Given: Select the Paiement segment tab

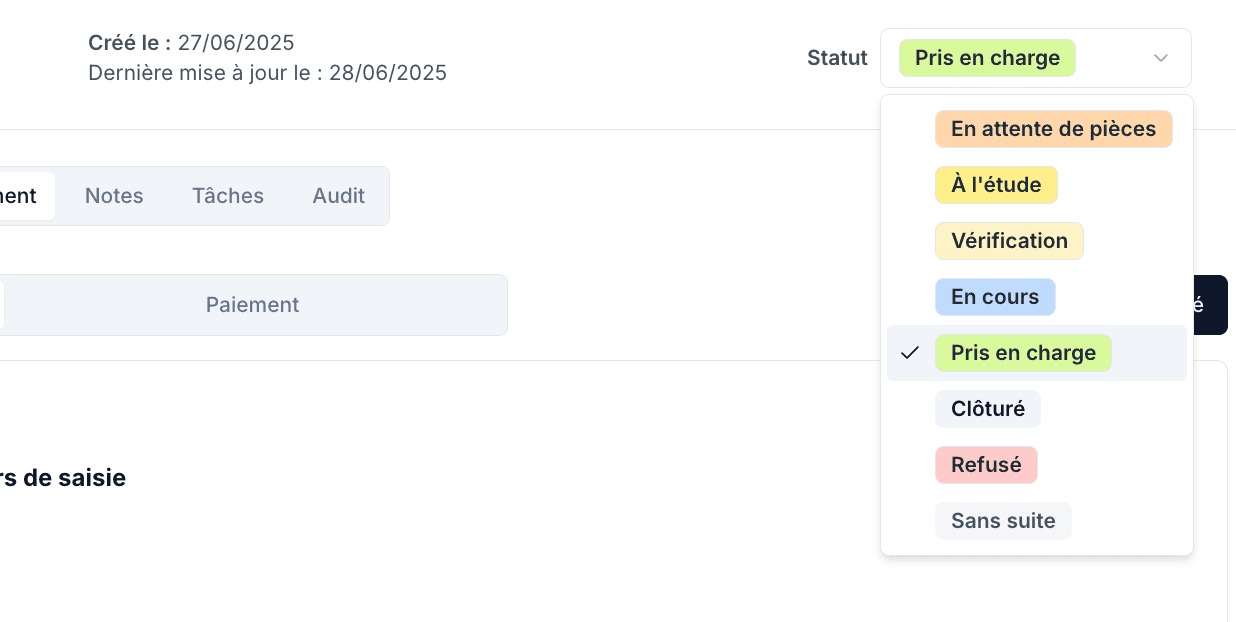Looking at the screenshot, I should [253, 305].
